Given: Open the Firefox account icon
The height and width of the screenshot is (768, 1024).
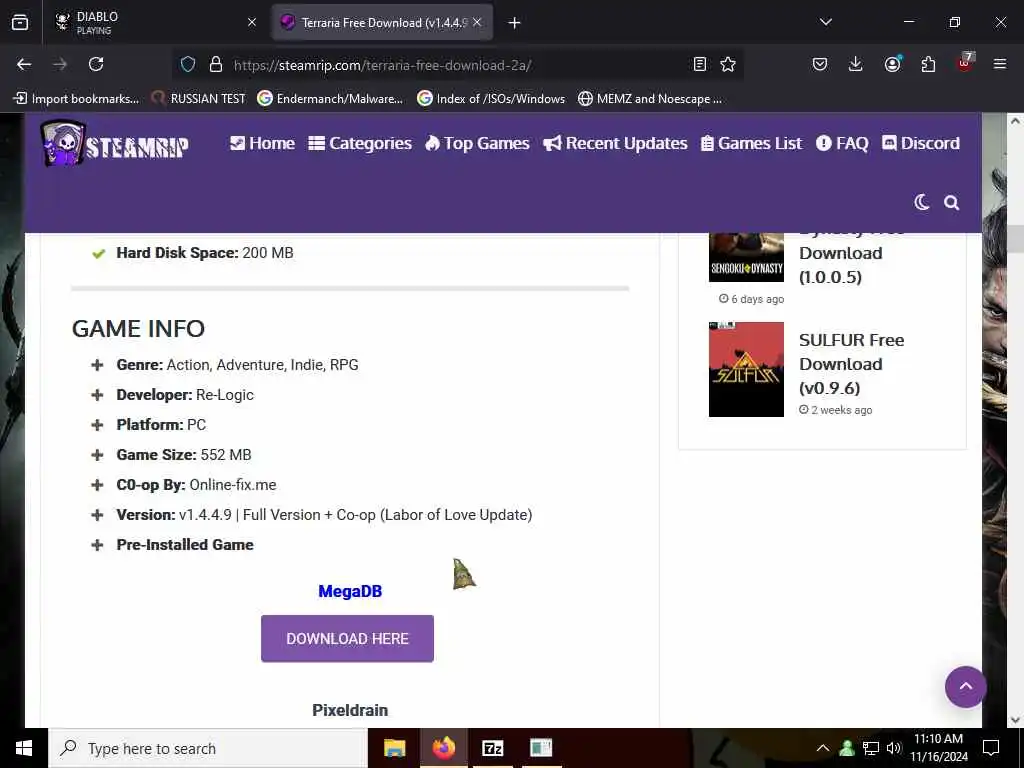Looking at the screenshot, I should click(x=892, y=63).
